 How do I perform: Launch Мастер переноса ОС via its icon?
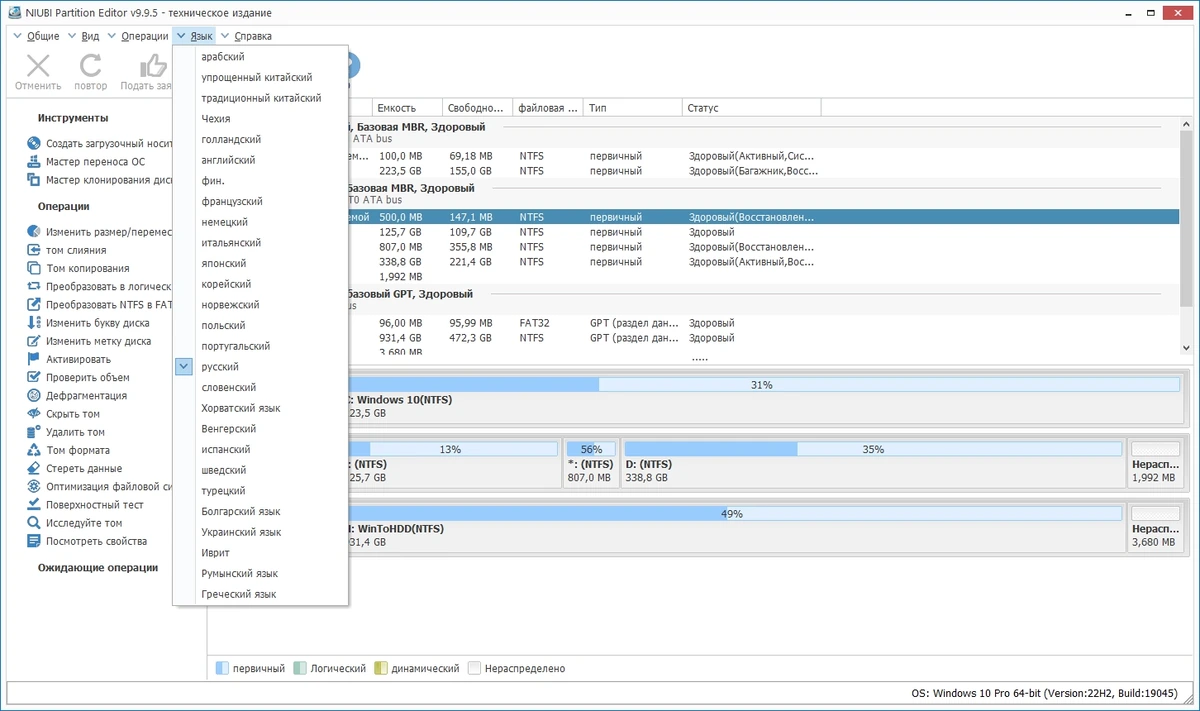34,162
